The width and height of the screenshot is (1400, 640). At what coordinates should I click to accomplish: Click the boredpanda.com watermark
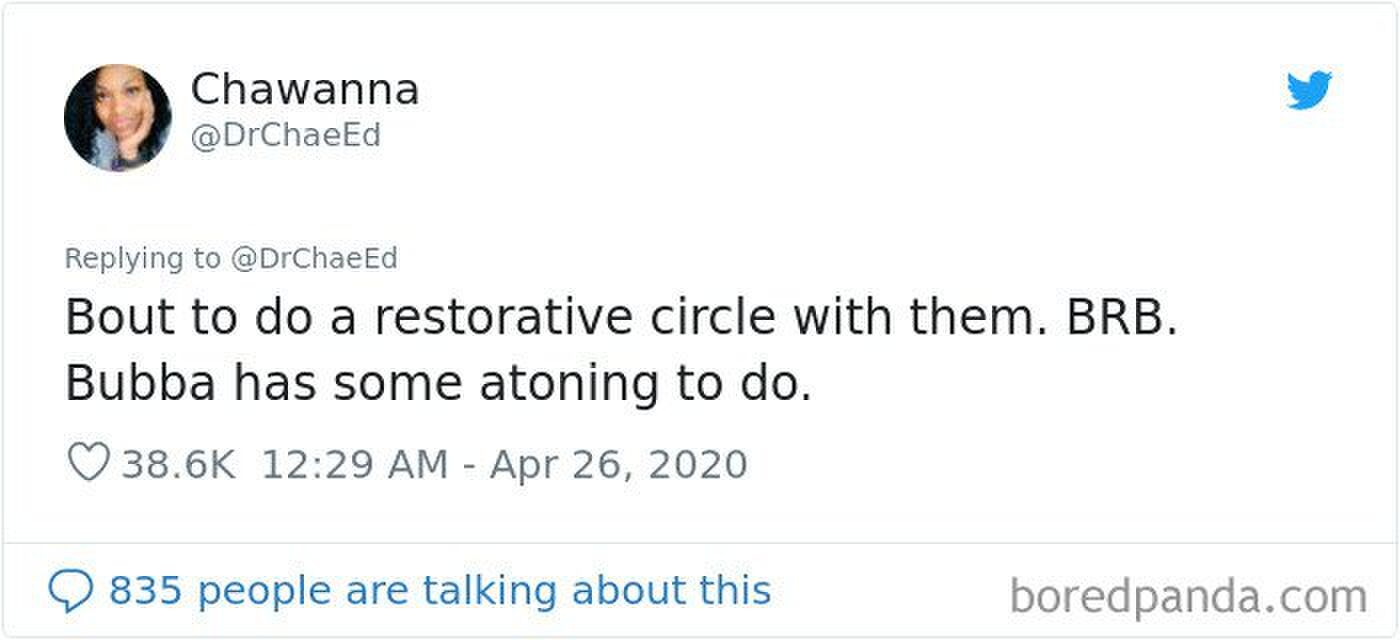1188,597
